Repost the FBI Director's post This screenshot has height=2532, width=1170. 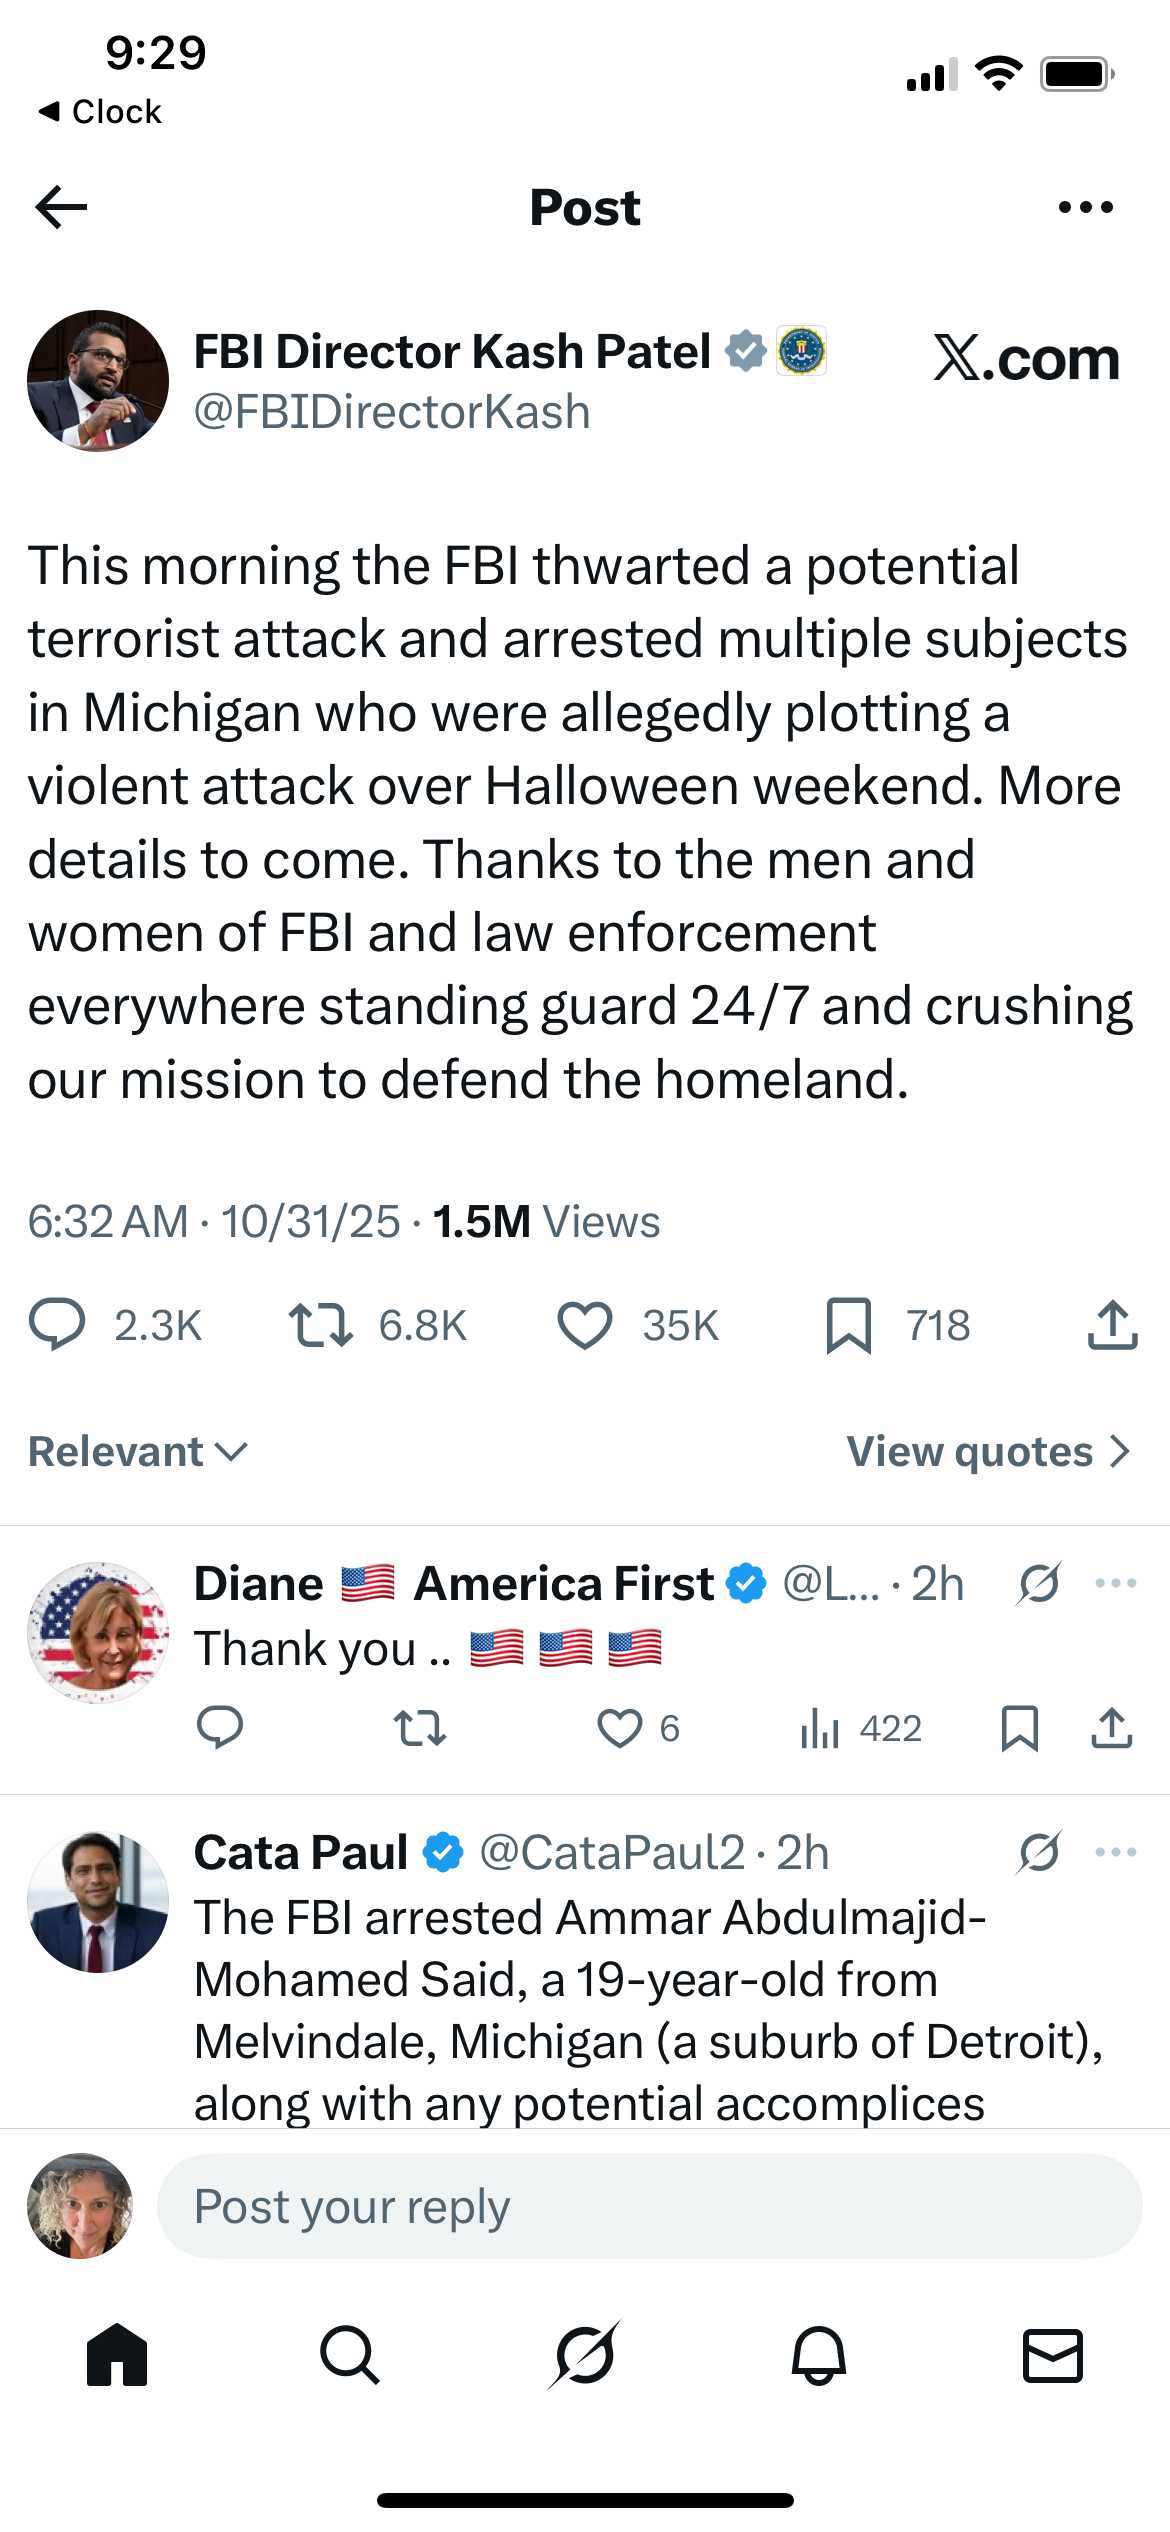[320, 1325]
